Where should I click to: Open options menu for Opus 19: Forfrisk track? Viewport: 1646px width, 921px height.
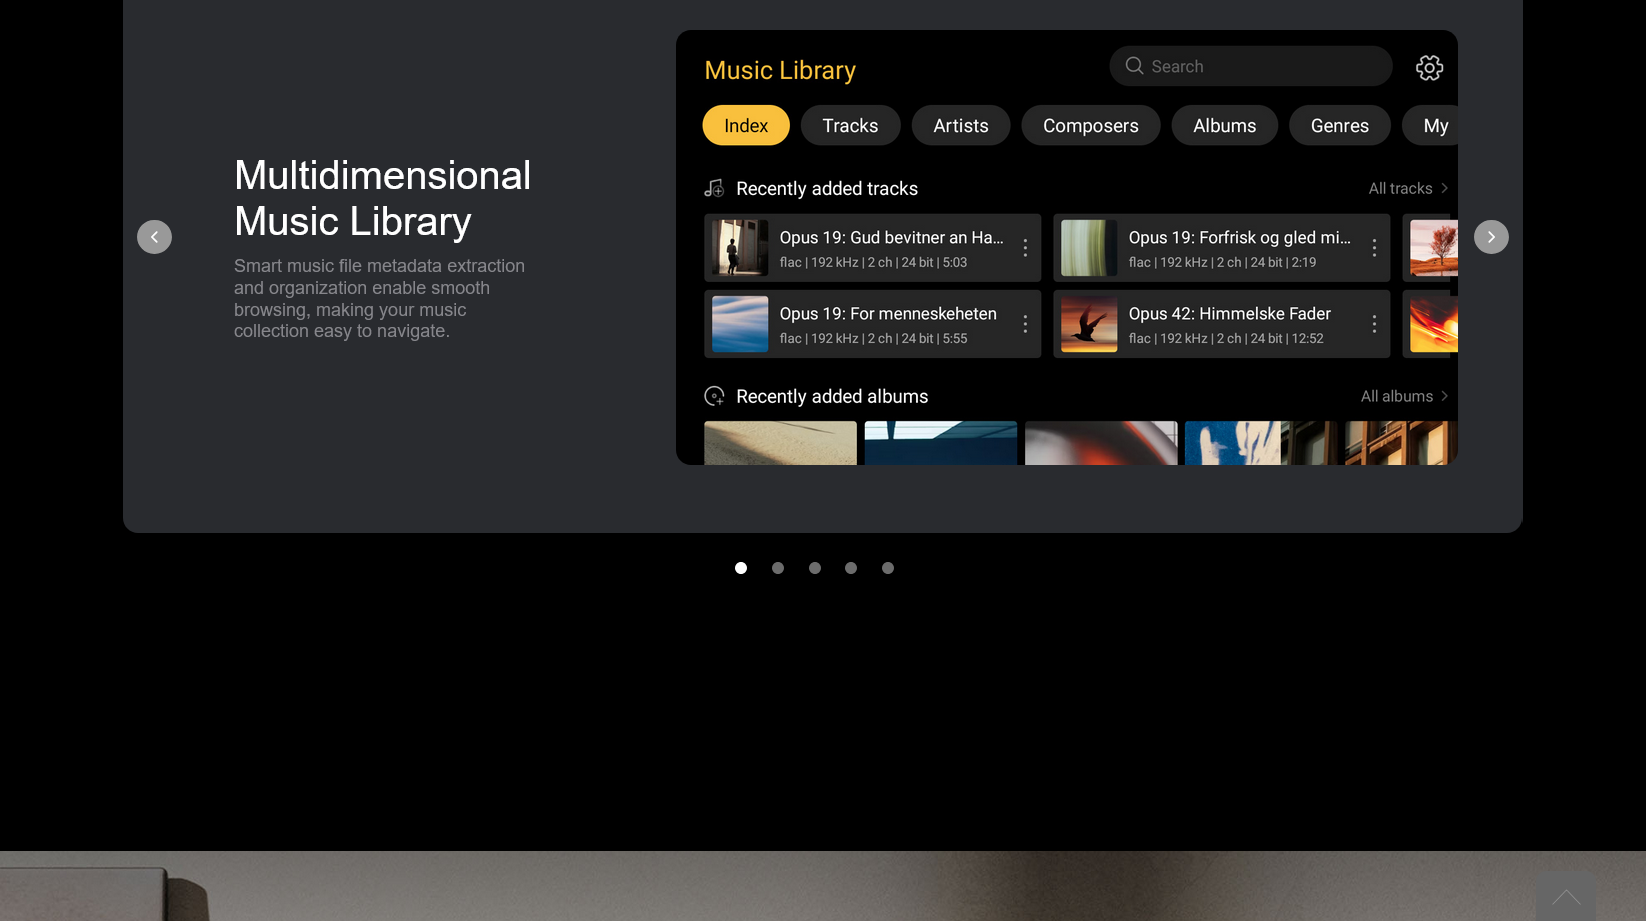[1374, 248]
